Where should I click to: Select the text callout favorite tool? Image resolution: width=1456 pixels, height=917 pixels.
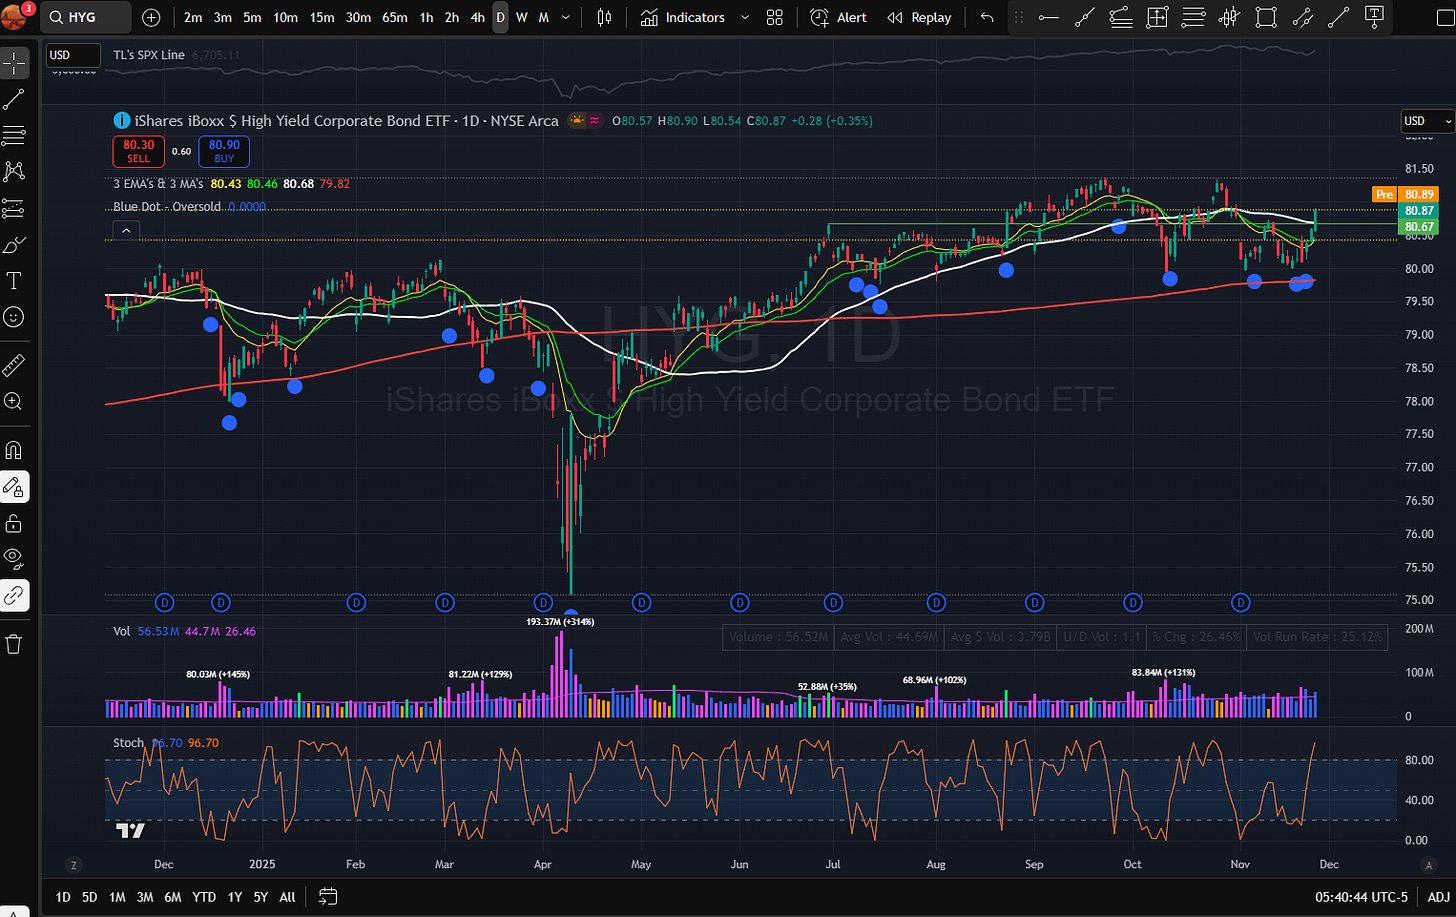pos(1375,17)
